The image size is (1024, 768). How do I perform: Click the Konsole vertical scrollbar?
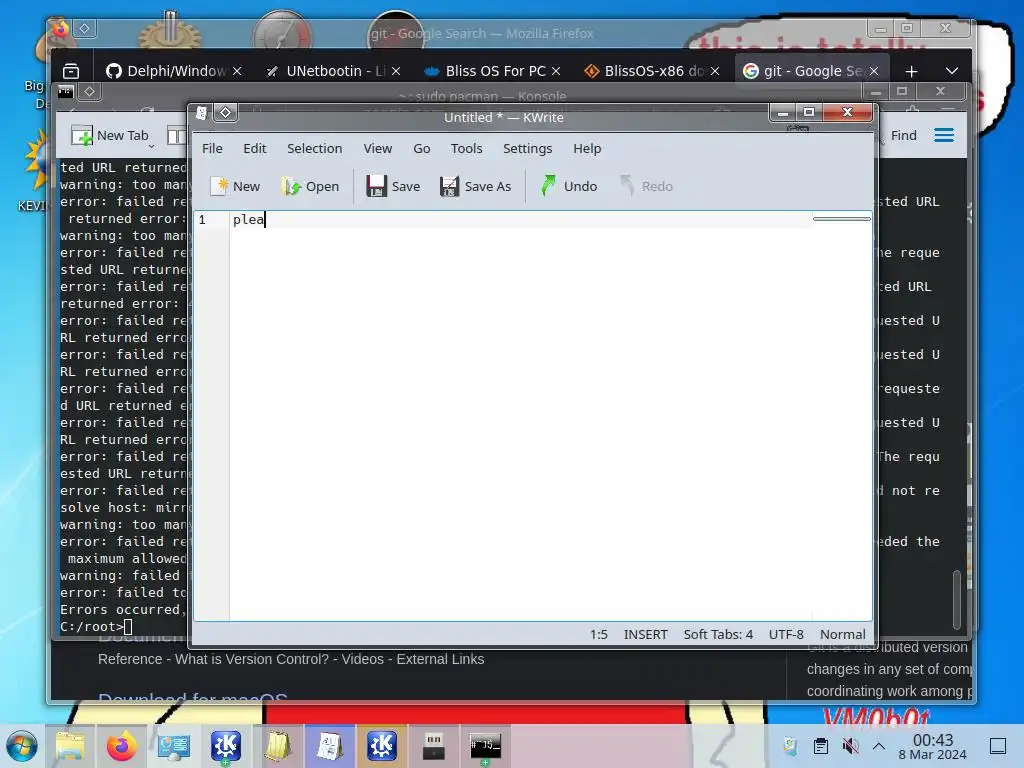click(x=957, y=600)
